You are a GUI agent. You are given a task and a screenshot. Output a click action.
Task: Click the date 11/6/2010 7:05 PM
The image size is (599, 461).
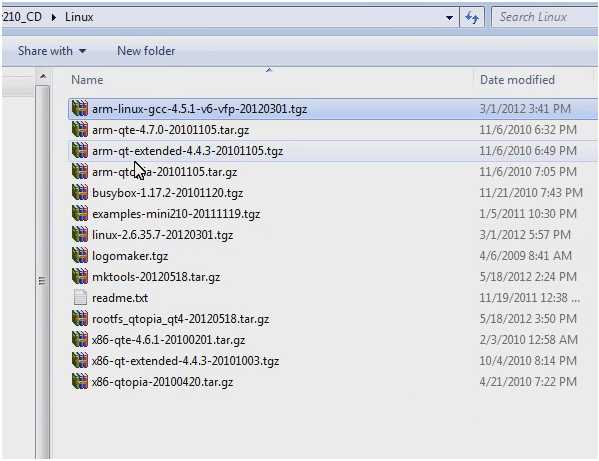click(x=528, y=172)
